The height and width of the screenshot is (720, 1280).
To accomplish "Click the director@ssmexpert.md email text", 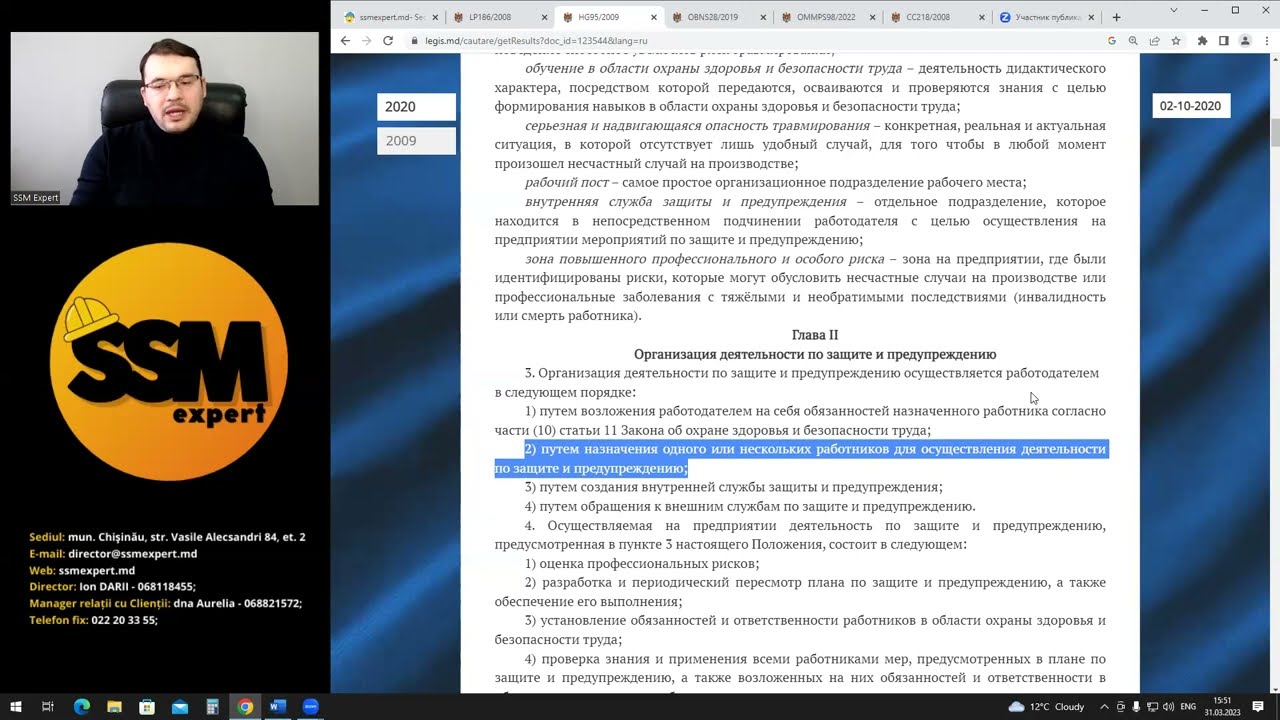I will [132, 554].
